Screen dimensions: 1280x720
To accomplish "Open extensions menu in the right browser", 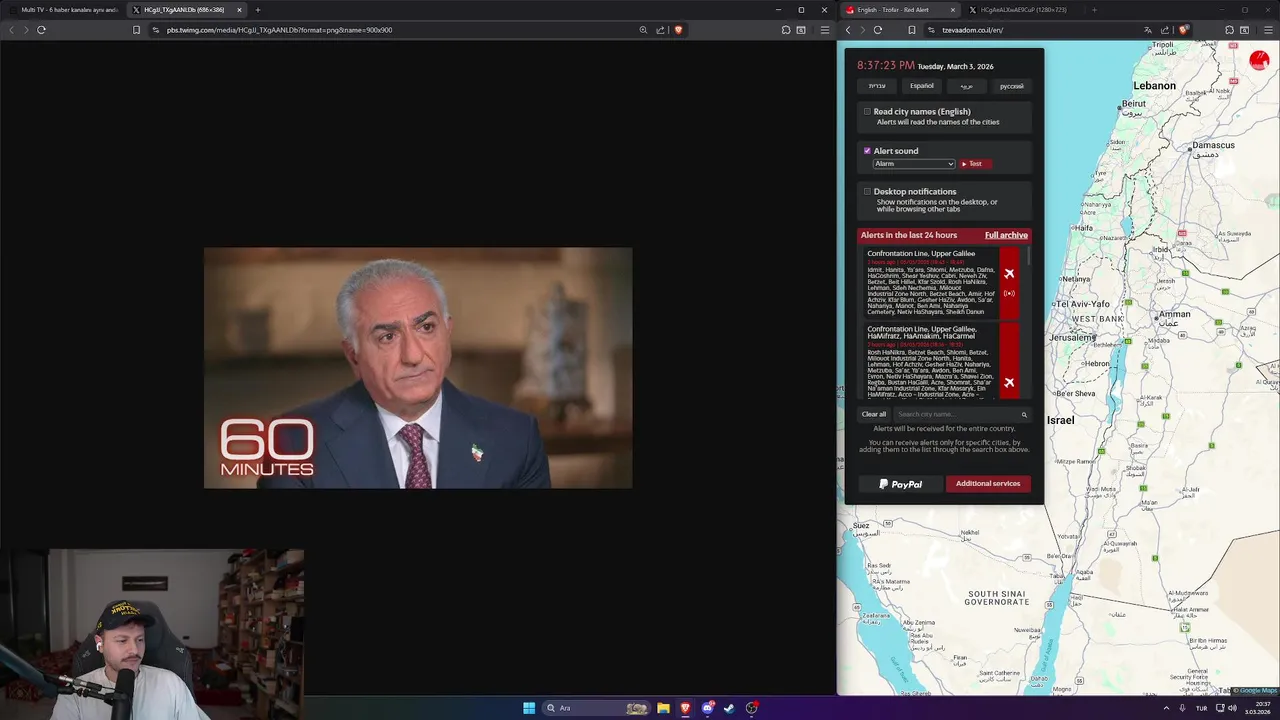I will click(x=1229, y=30).
